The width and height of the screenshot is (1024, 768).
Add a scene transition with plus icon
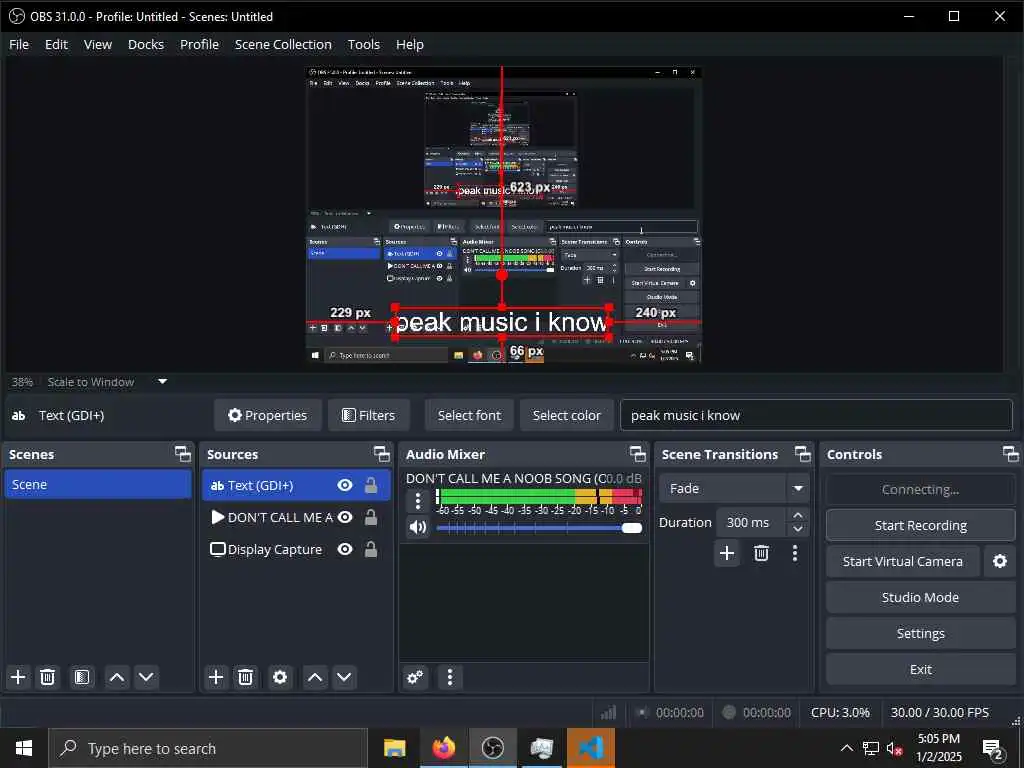727,553
